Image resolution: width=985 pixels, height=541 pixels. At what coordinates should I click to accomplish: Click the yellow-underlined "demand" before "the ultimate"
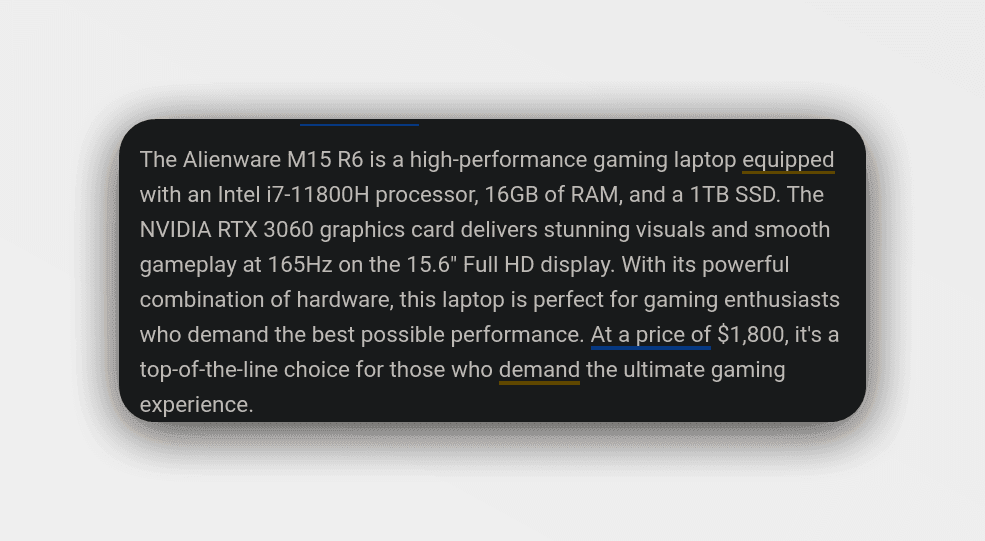click(539, 370)
